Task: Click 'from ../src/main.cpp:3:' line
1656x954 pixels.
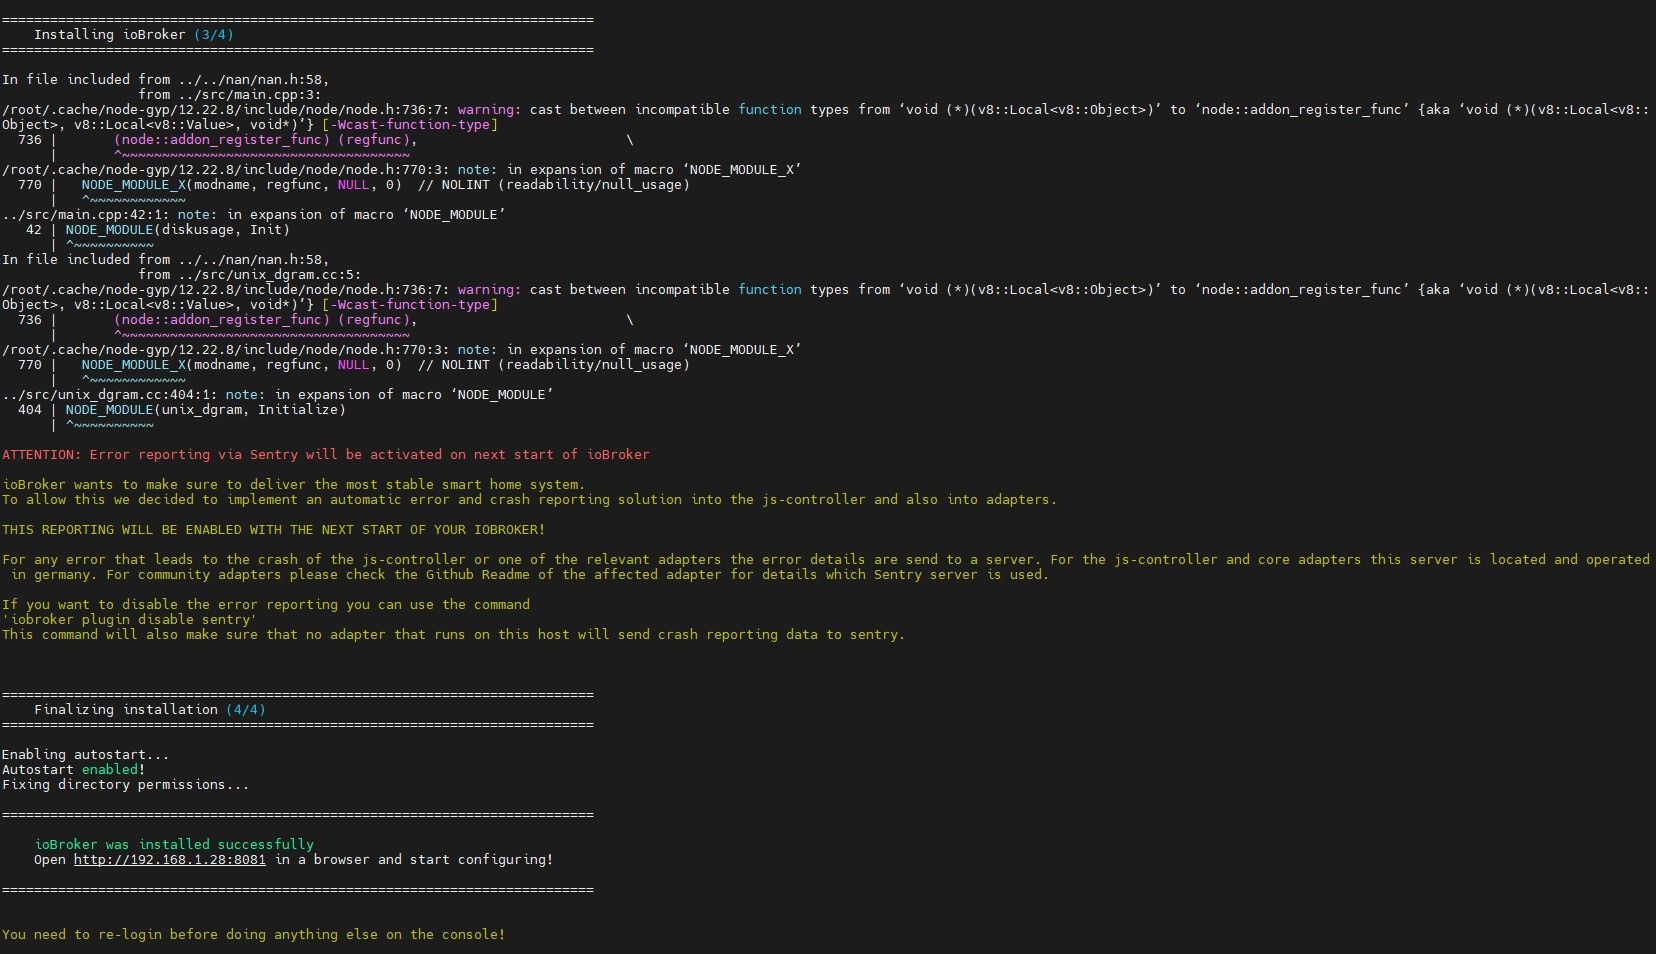Action: pos(230,94)
